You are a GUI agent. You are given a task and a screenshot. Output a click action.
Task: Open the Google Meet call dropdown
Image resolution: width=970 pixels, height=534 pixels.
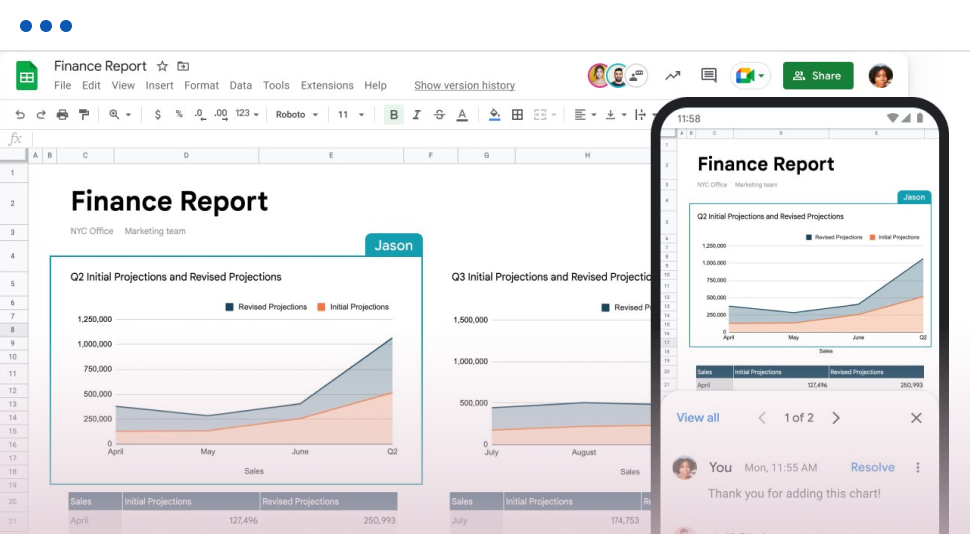(x=750, y=76)
